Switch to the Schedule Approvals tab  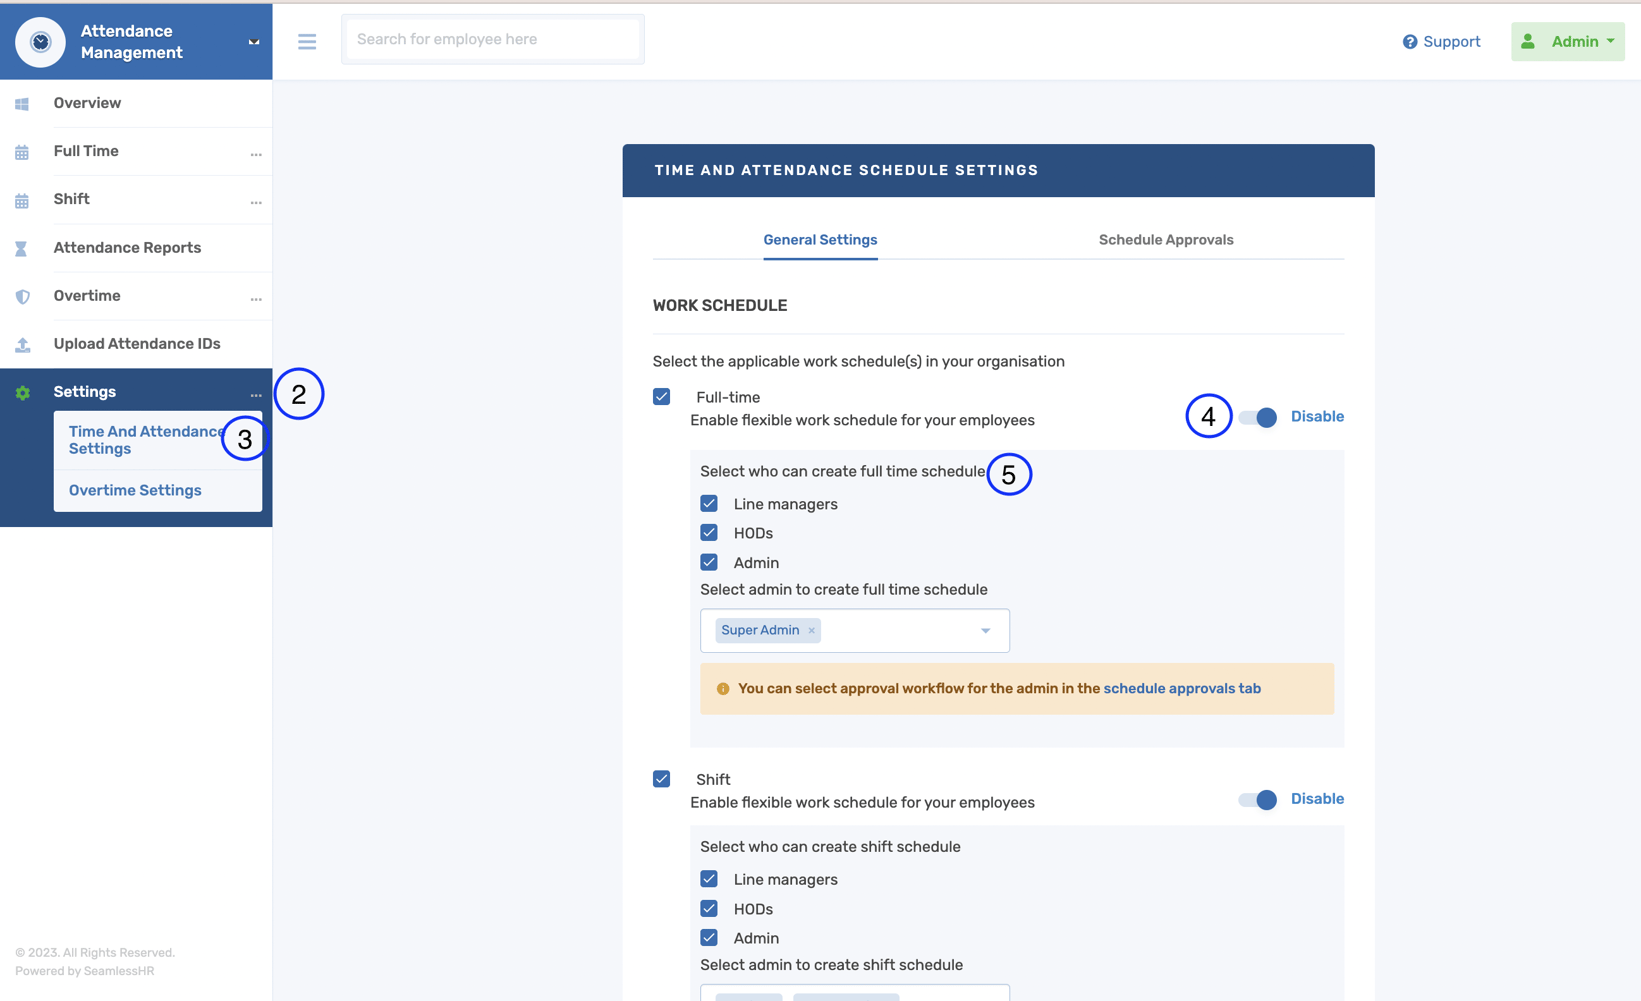(1165, 240)
